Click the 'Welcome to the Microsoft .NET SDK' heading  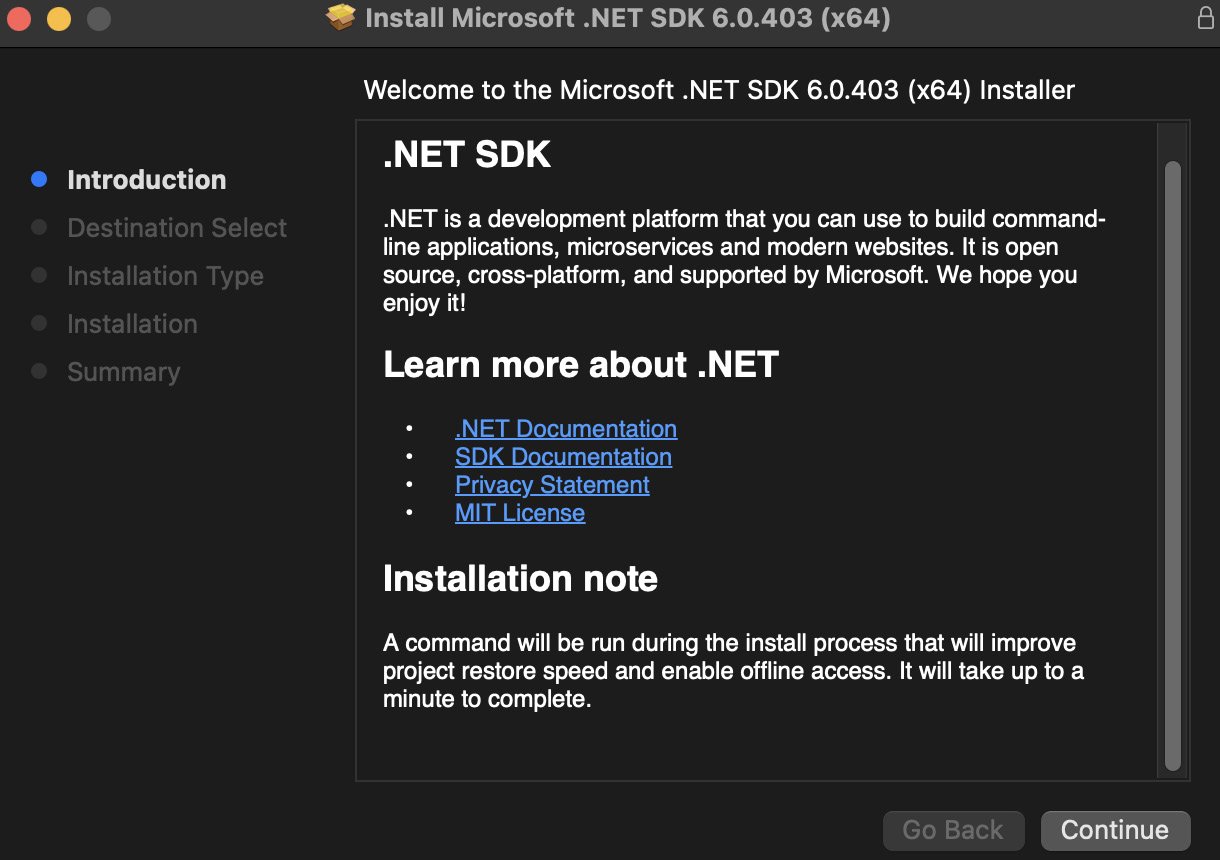(719, 90)
